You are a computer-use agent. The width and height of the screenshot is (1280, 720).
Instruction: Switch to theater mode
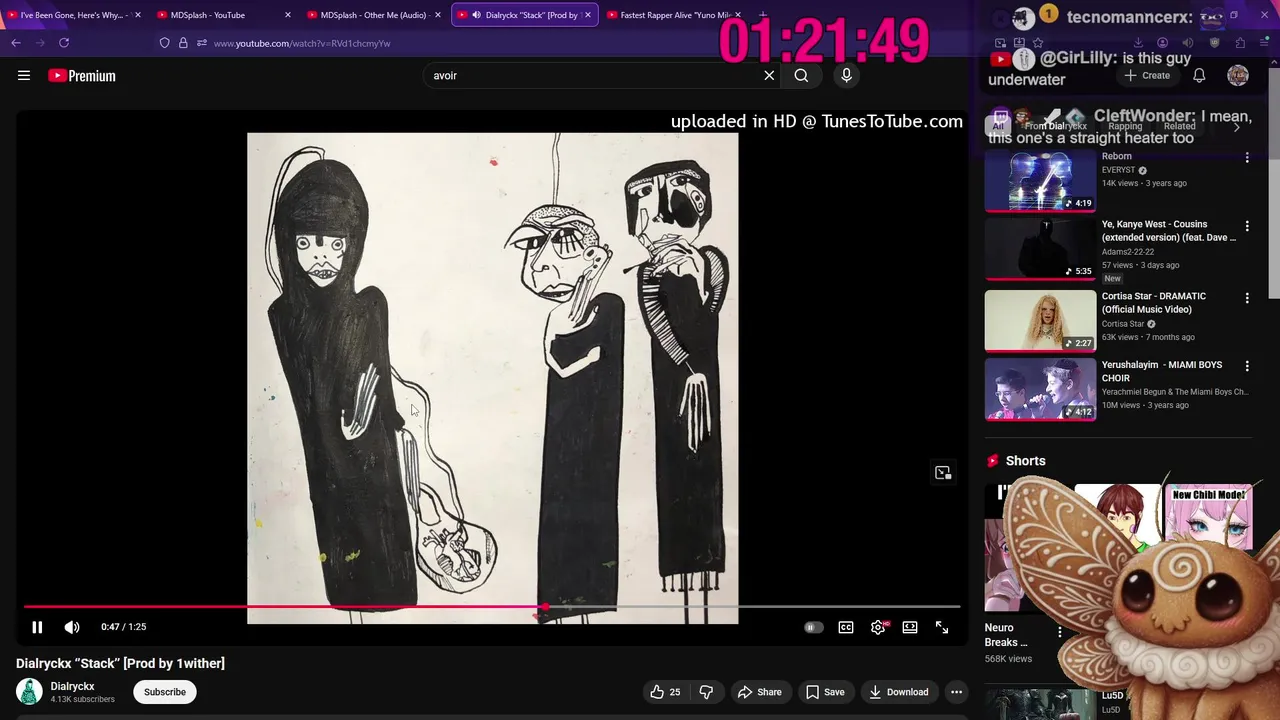click(x=910, y=627)
